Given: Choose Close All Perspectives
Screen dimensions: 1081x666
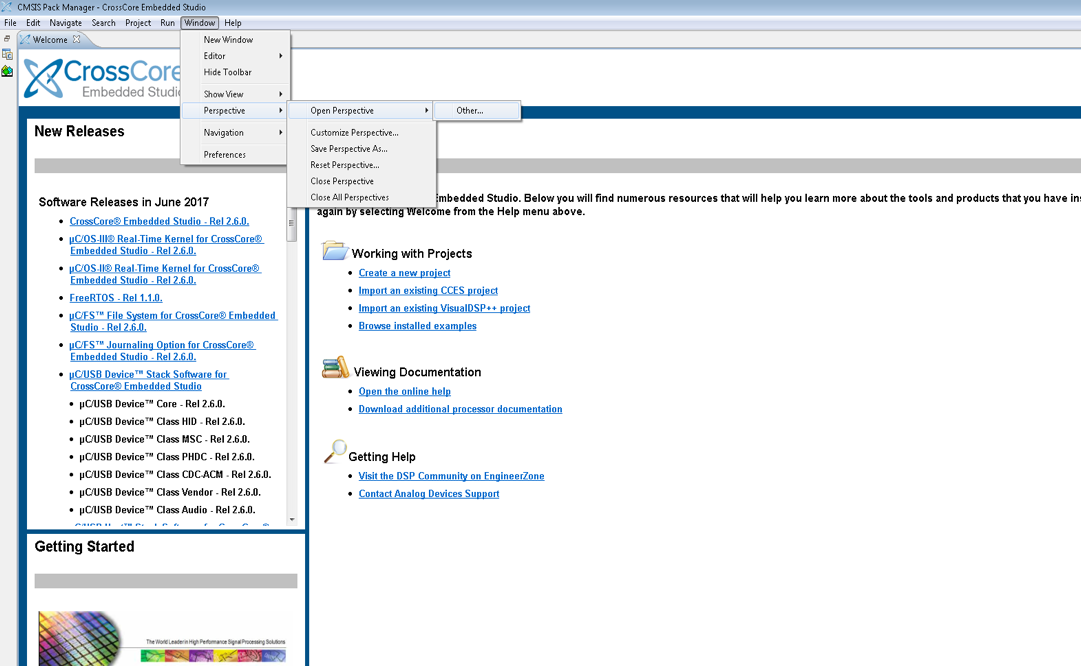Looking at the screenshot, I should 361,198.
